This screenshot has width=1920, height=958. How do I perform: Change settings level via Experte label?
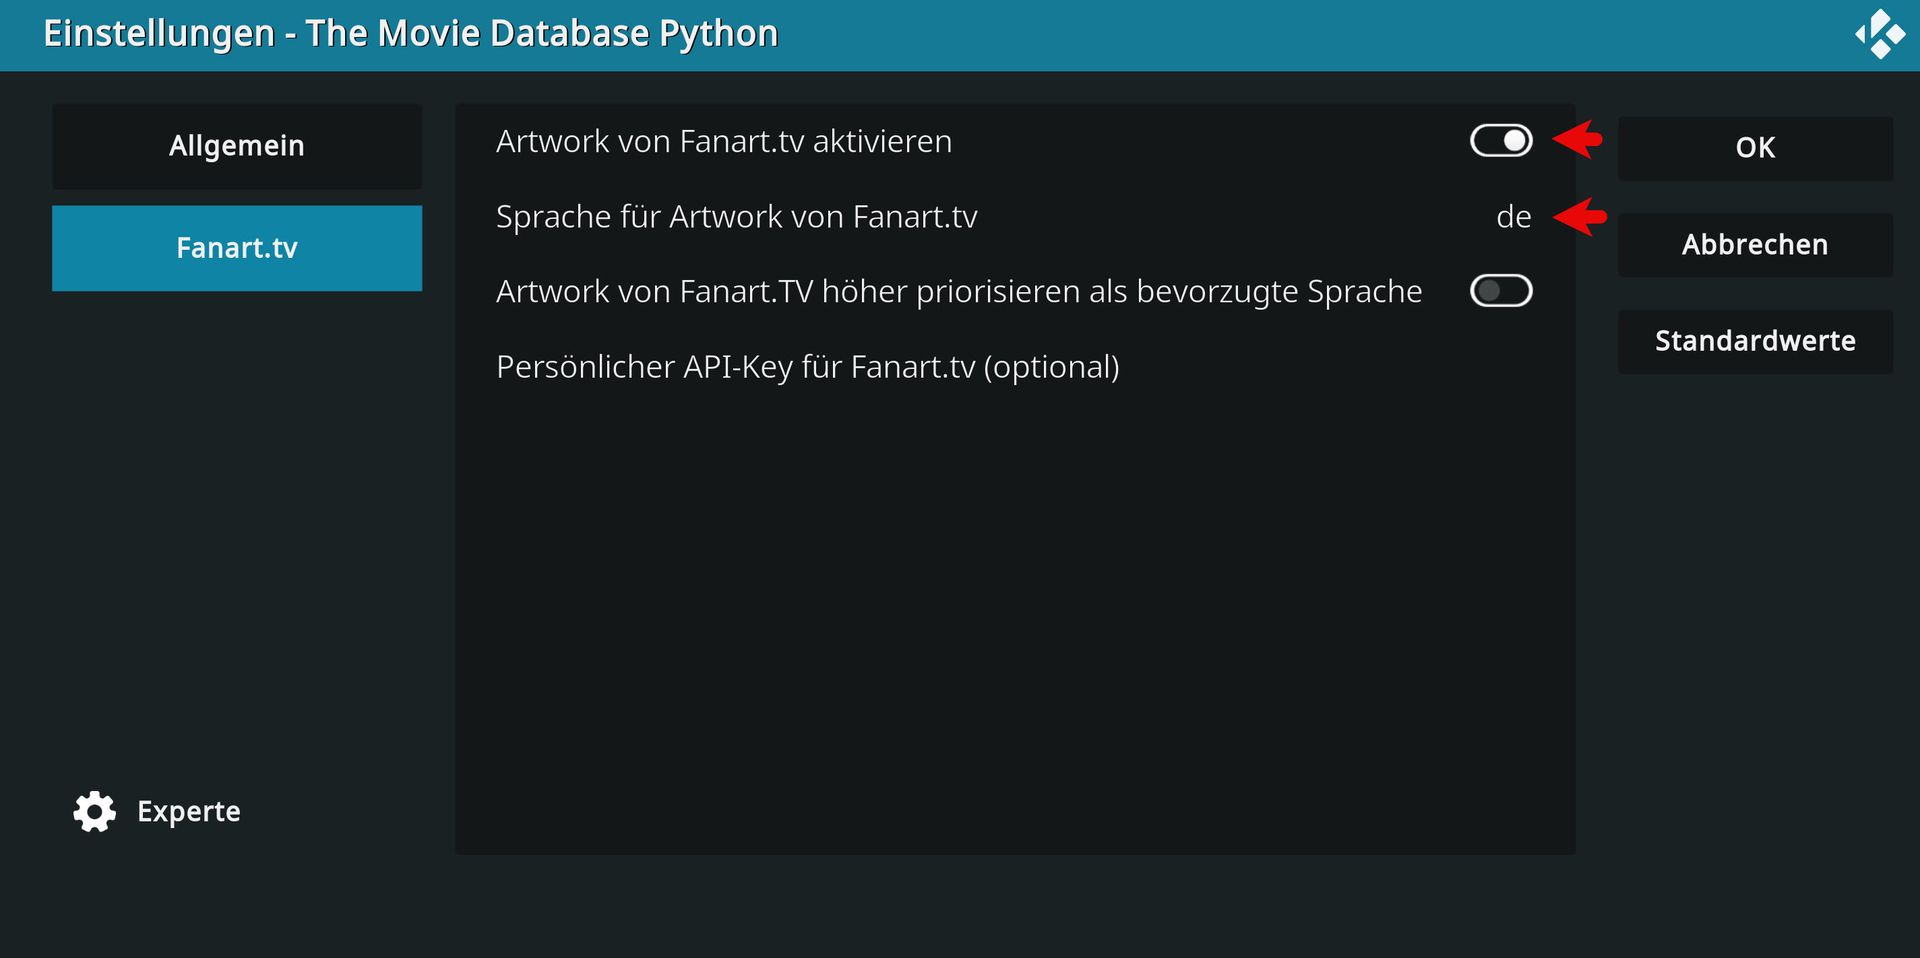pyautogui.click(x=189, y=811)
